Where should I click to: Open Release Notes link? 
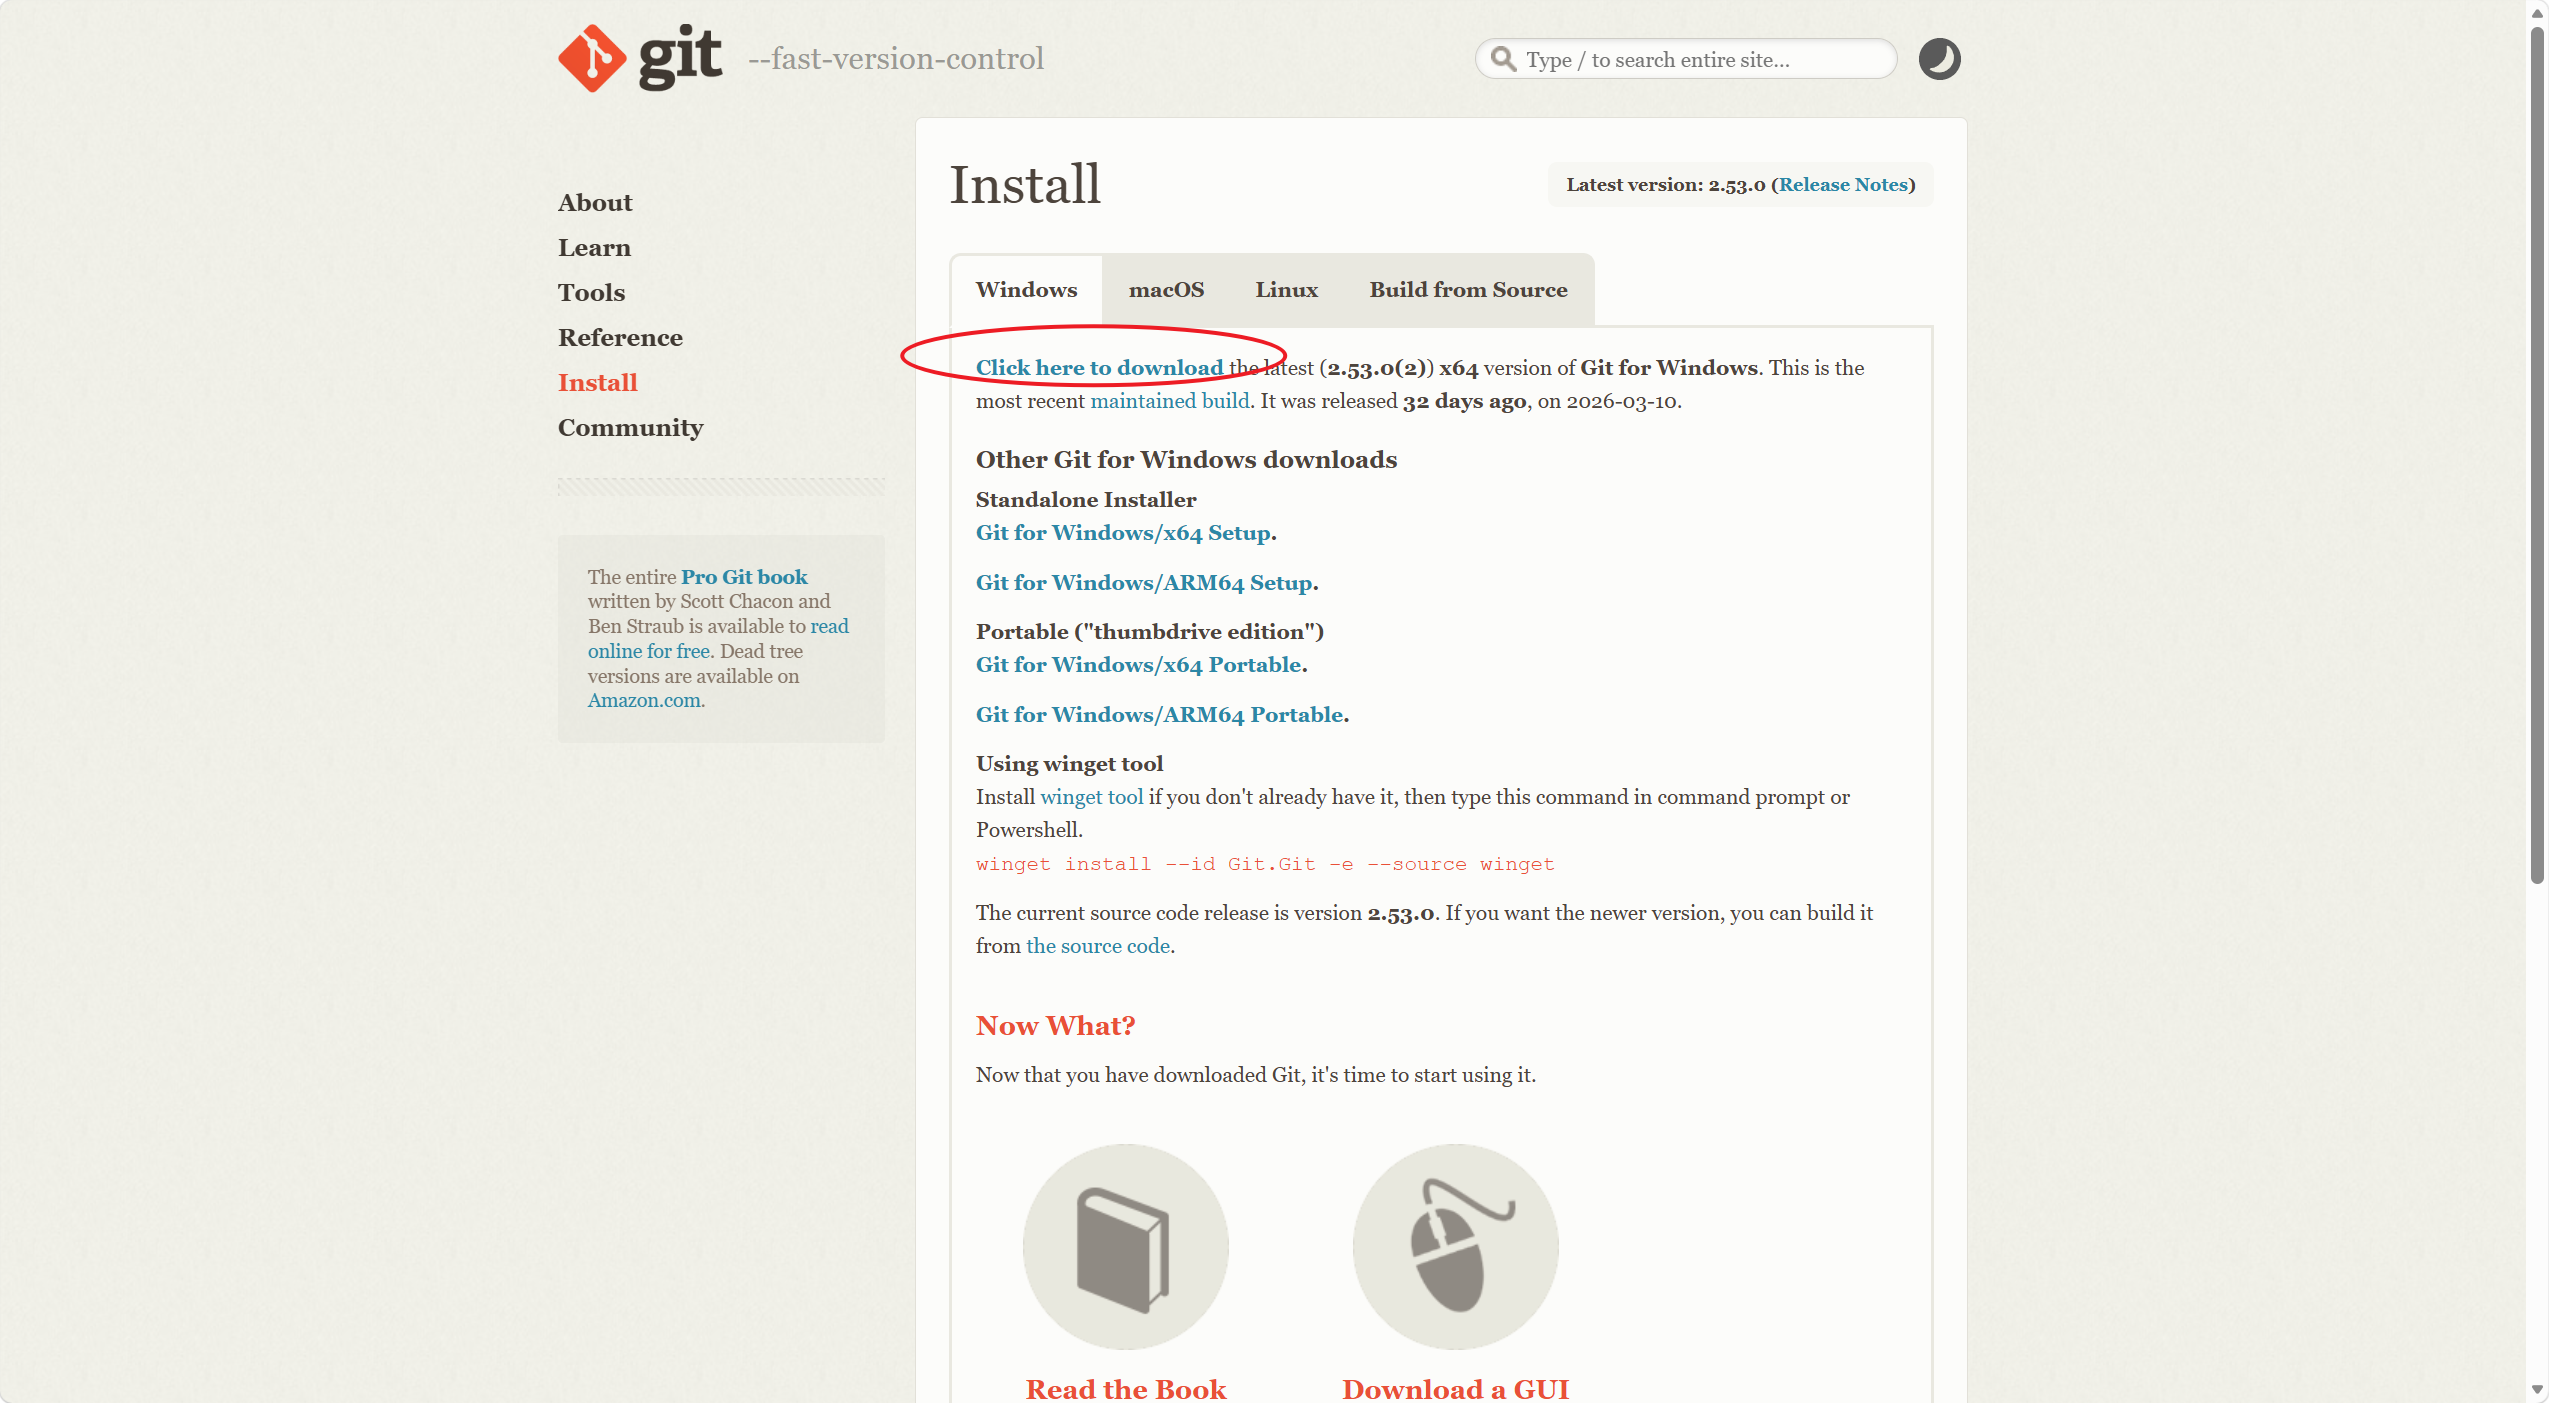tap(1842, 185)
